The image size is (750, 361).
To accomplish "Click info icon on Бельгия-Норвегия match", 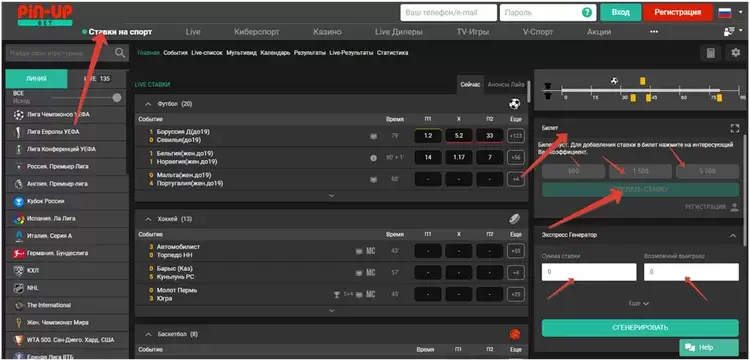I will pos(374,158).
